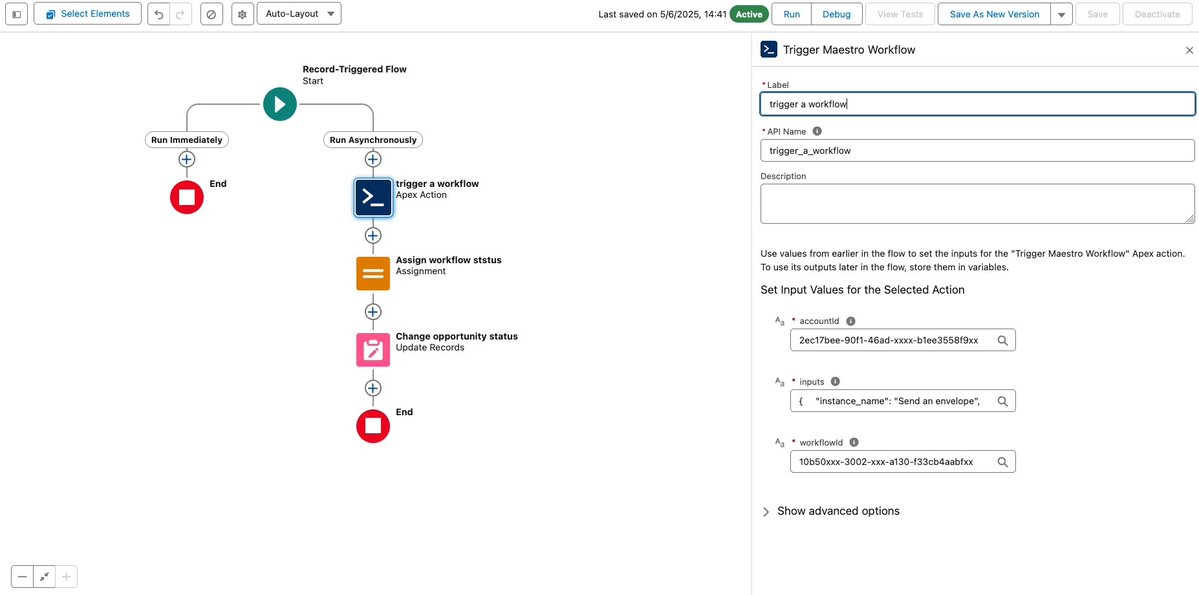Open the Save As New Version arrow menu
Viewport: 1199px width, 595px height.
1061,15
